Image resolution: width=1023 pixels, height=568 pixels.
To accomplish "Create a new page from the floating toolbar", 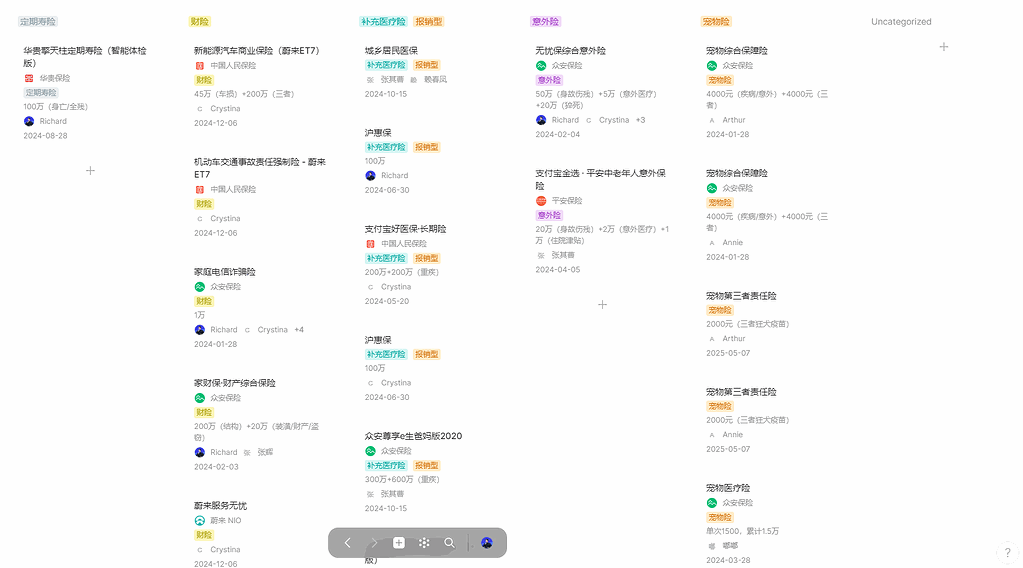I will (399, 543).
